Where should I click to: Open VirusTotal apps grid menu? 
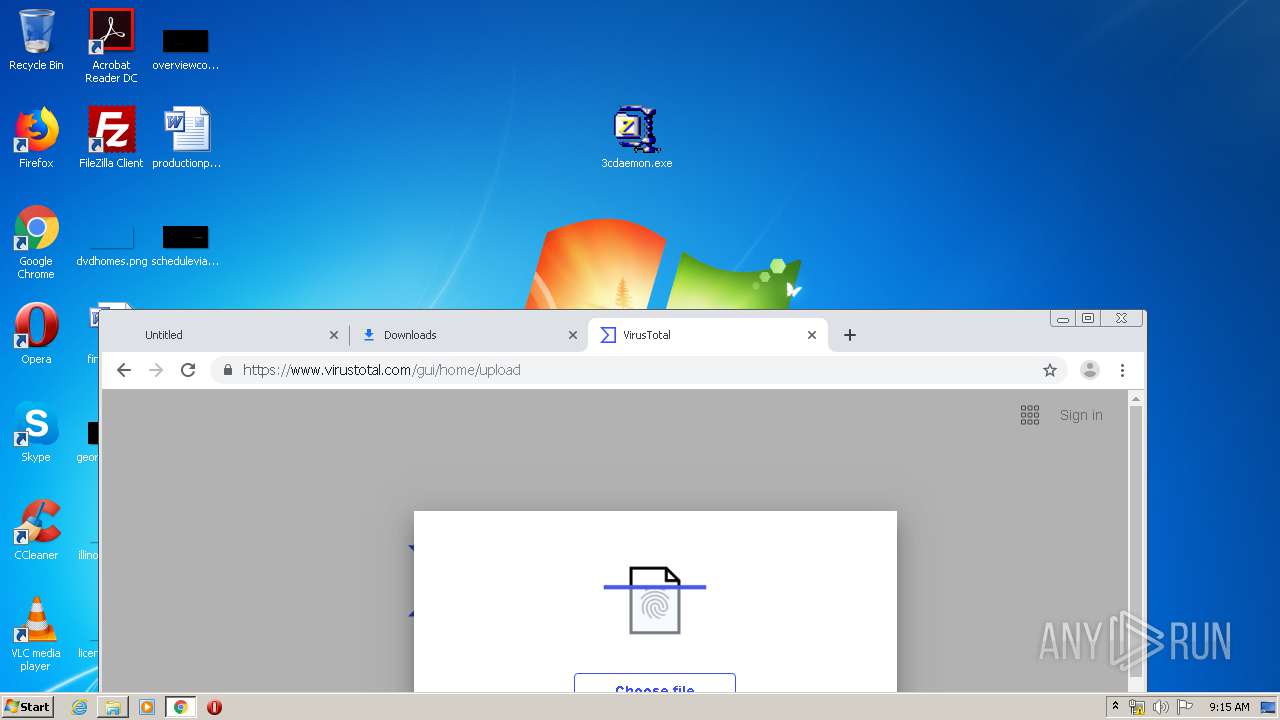(x=1030, y=415)
